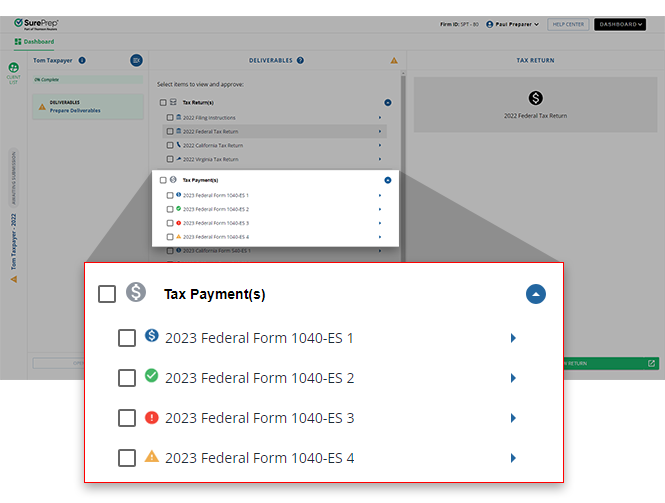This screenshot has width=665, height=503.
Task: Check the 2022 Virginia Tax Return checkbox
Action: click(x=170, y=159)
